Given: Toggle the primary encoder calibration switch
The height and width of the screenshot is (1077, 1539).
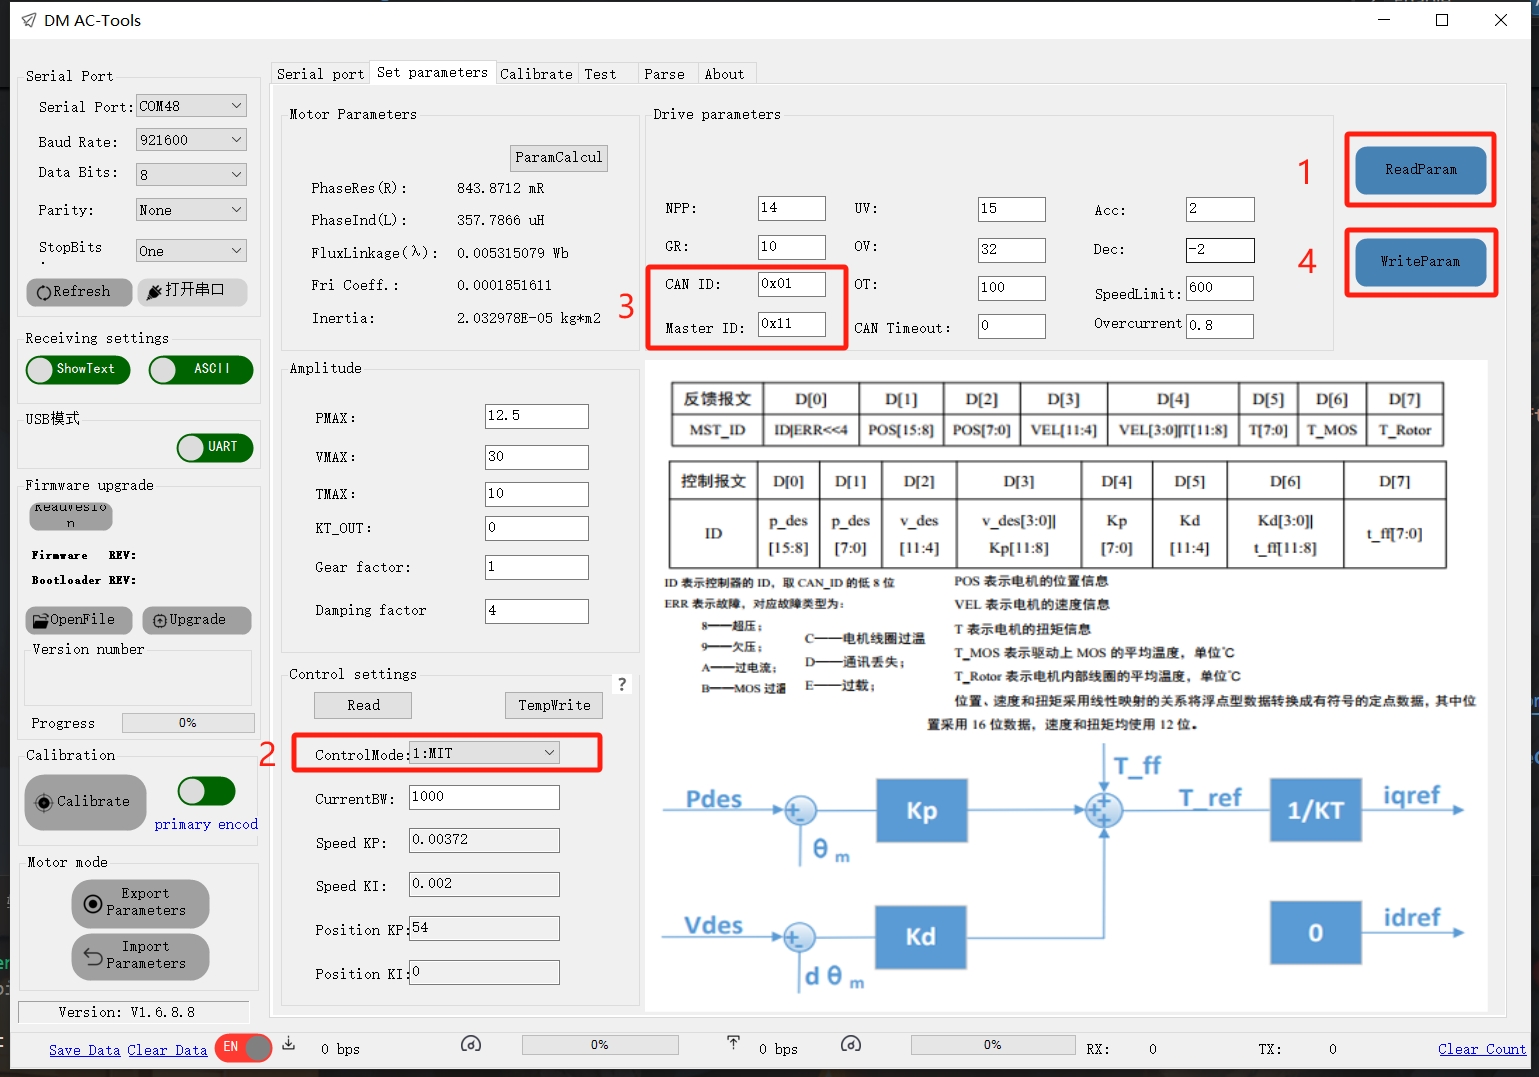Looking at the screenshot, I should (207, 792).
